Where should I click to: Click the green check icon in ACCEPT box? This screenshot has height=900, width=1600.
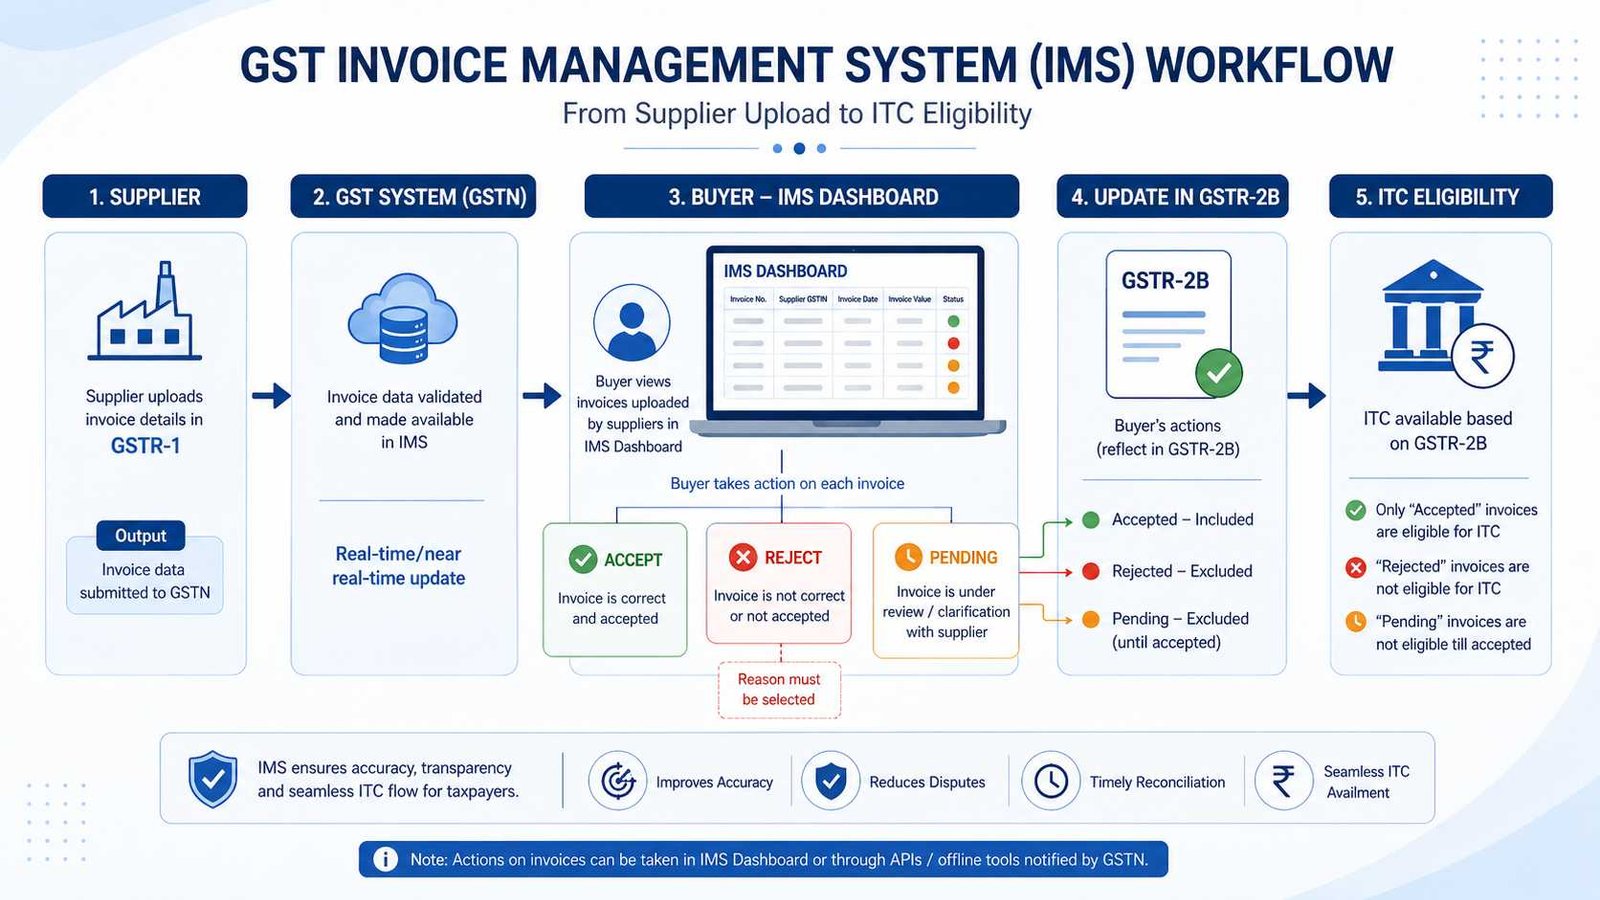pyautogui.click(x=583, y=559)
